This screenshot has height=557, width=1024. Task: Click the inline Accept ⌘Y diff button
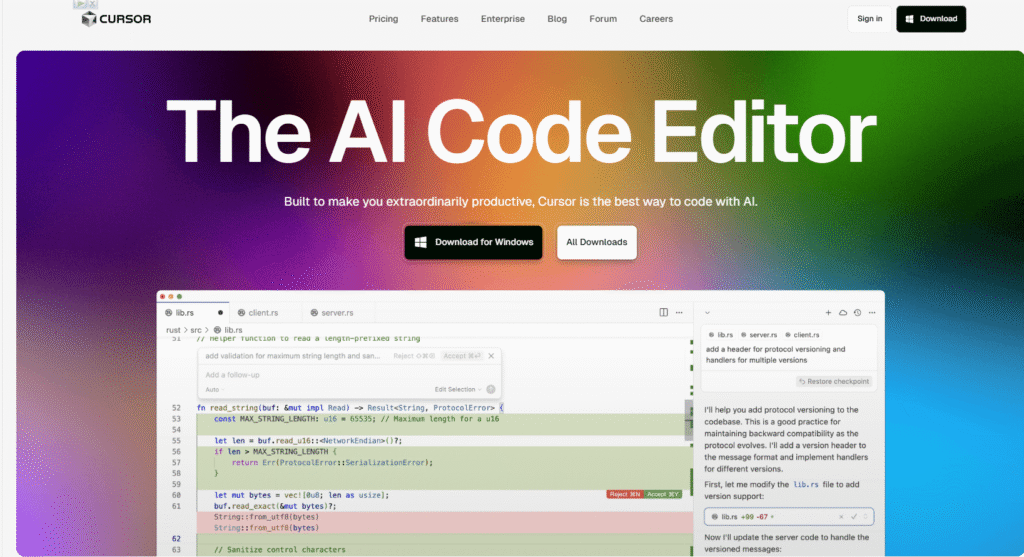663,494
